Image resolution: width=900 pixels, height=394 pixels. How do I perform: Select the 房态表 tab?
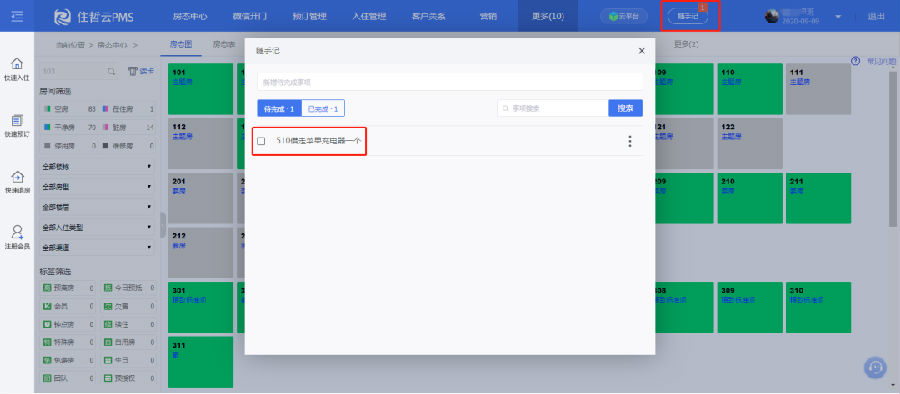pos(224,44)
